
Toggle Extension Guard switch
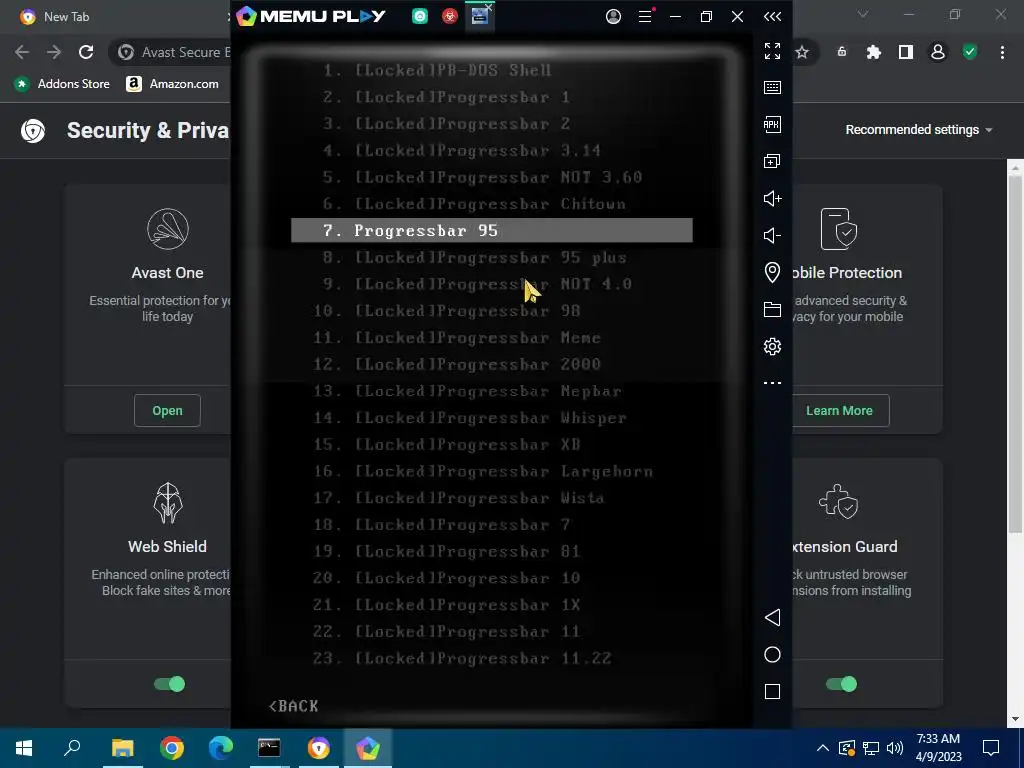point(841,684)
